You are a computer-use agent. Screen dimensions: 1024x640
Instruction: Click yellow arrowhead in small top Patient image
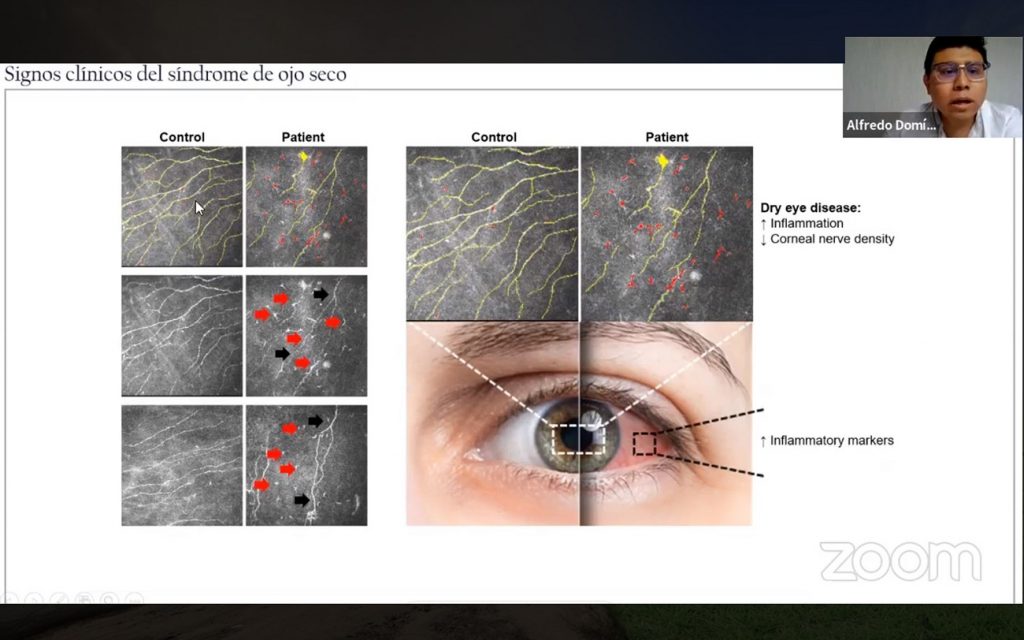pos(305,157)
